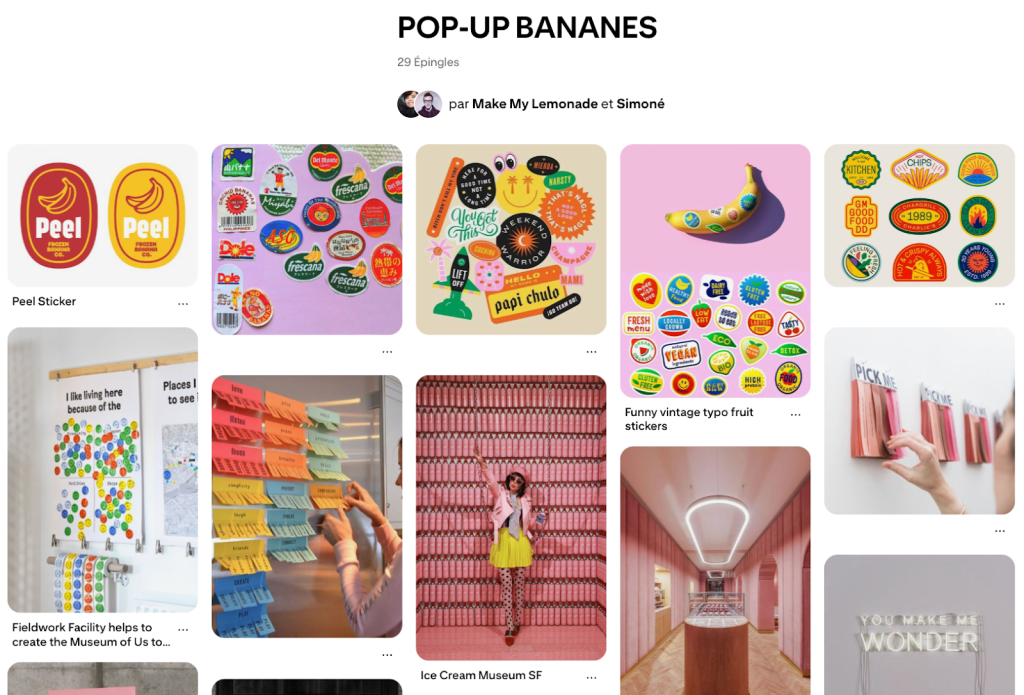
Task: Open more options under Kitchen badges pin
Action: click(x=1000, y=304)
